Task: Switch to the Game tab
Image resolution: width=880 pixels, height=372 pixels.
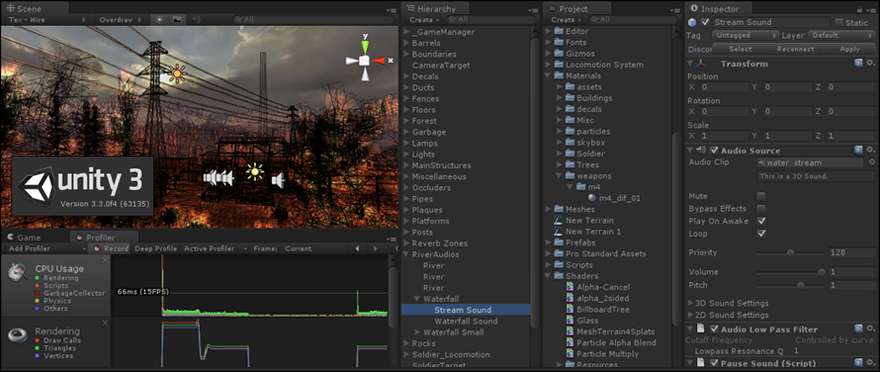Action: (24, 237)
